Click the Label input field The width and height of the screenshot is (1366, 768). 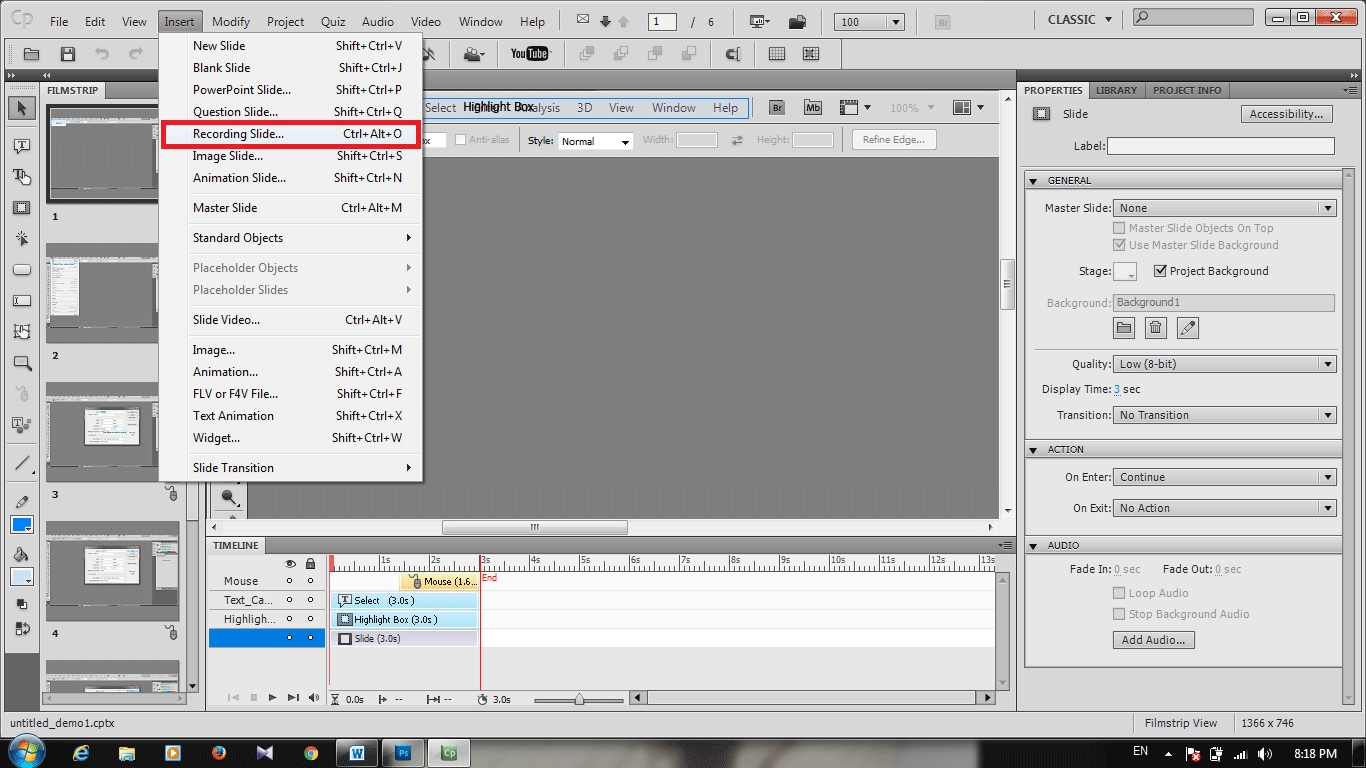click(x=1220, y=146)
